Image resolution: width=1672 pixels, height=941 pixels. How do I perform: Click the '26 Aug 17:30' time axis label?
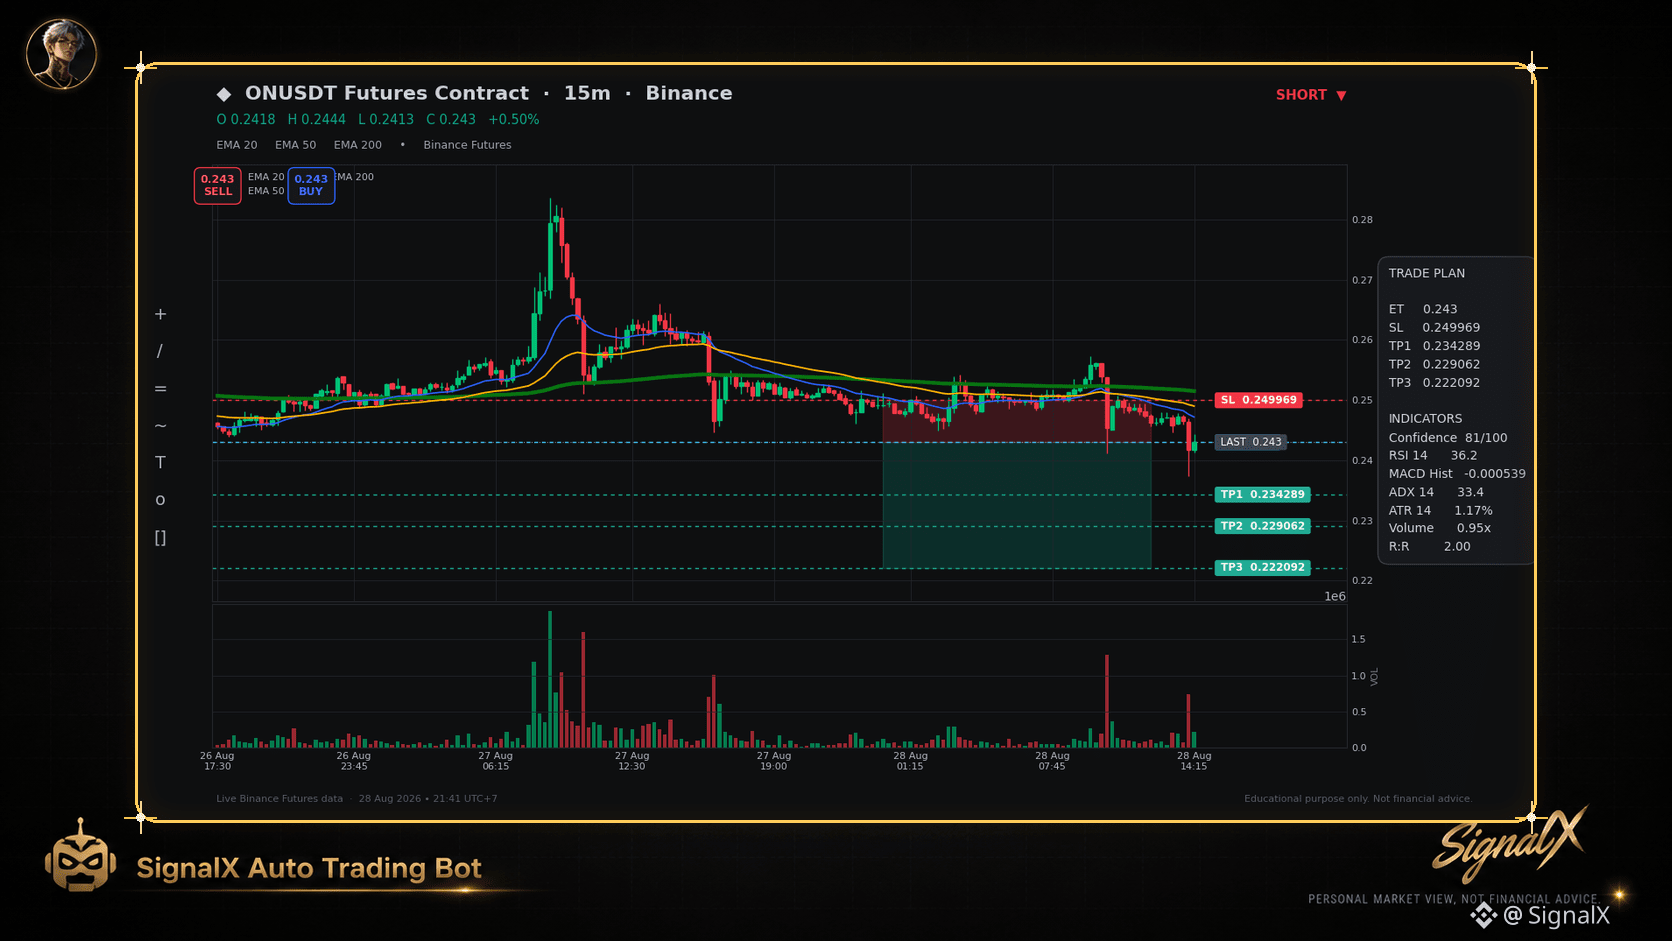tap(217, 761)
